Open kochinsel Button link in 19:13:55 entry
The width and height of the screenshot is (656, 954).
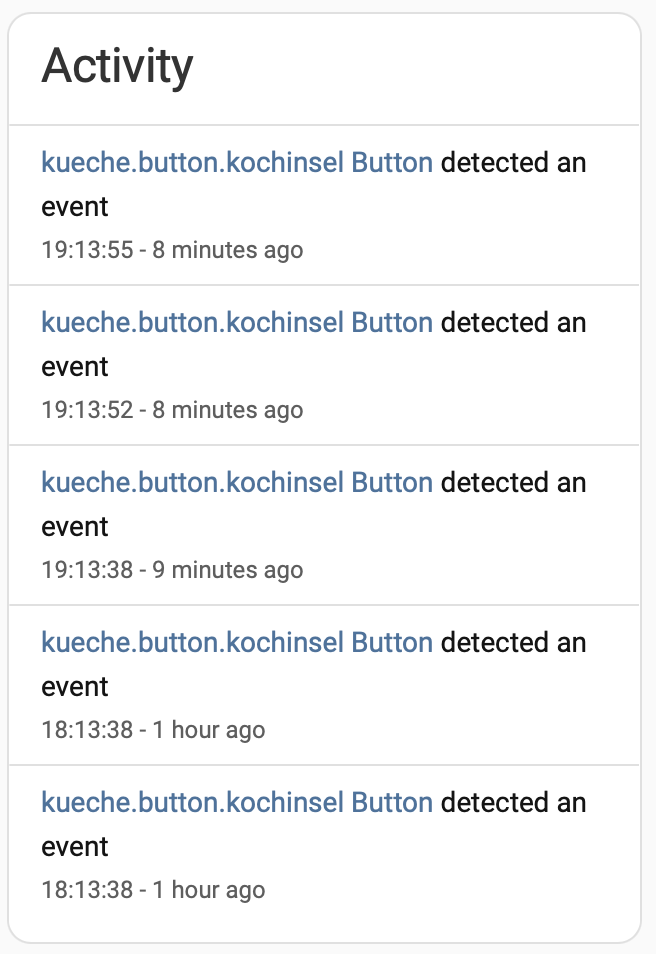click(237, 162)
